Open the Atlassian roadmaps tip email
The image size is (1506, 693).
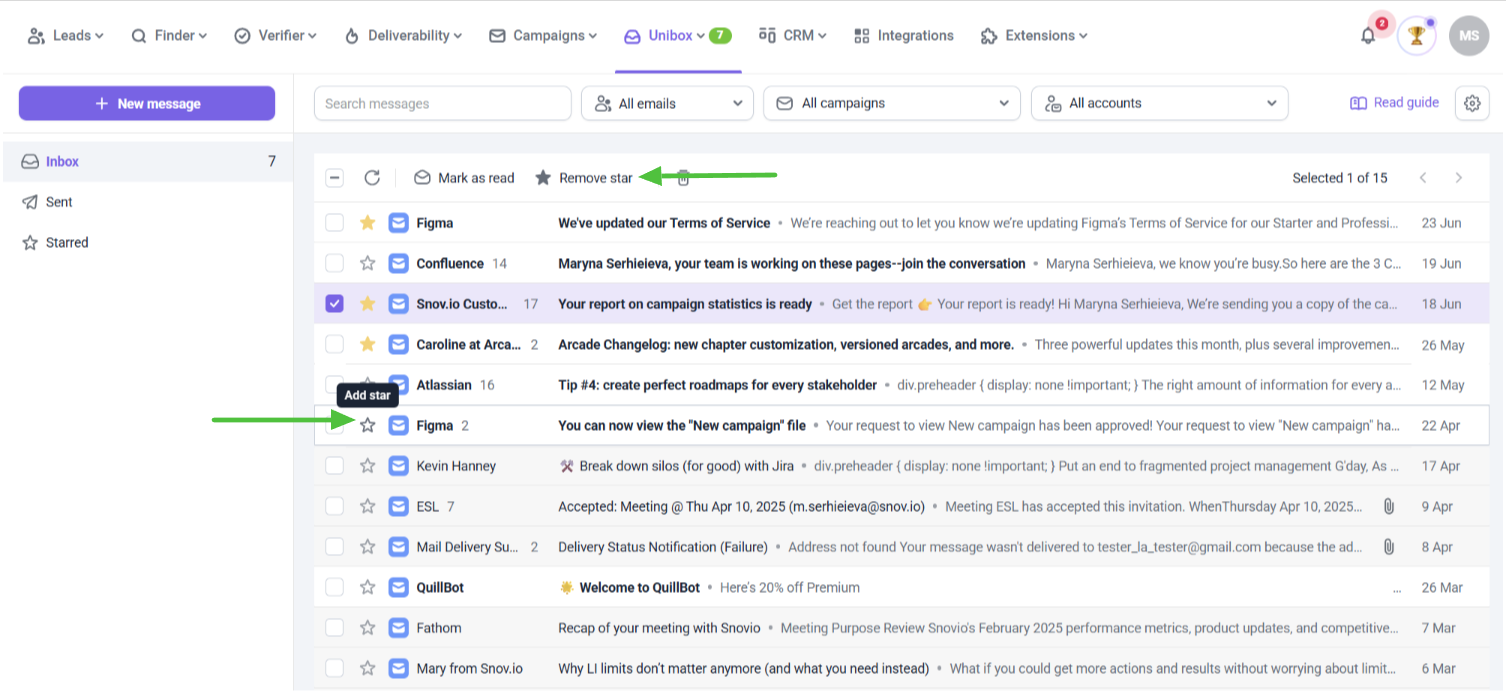click(901, 385)
